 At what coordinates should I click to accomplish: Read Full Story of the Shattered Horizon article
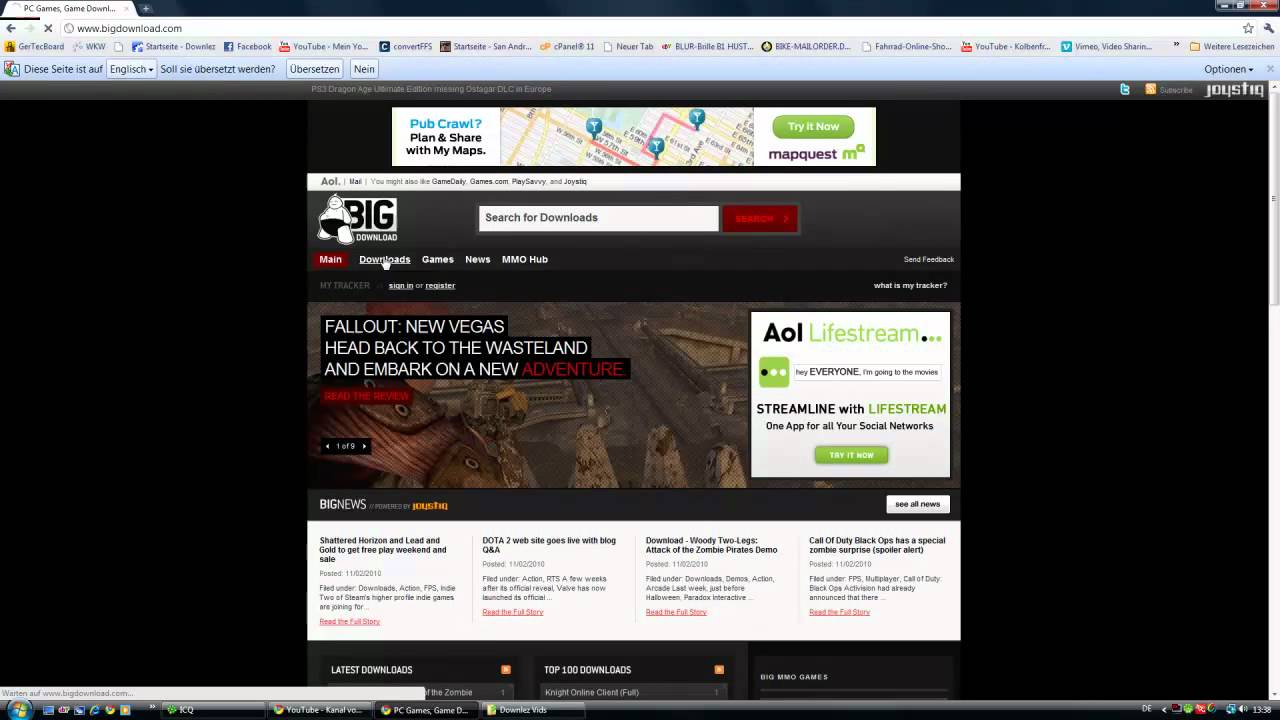[x=349, y=622]
